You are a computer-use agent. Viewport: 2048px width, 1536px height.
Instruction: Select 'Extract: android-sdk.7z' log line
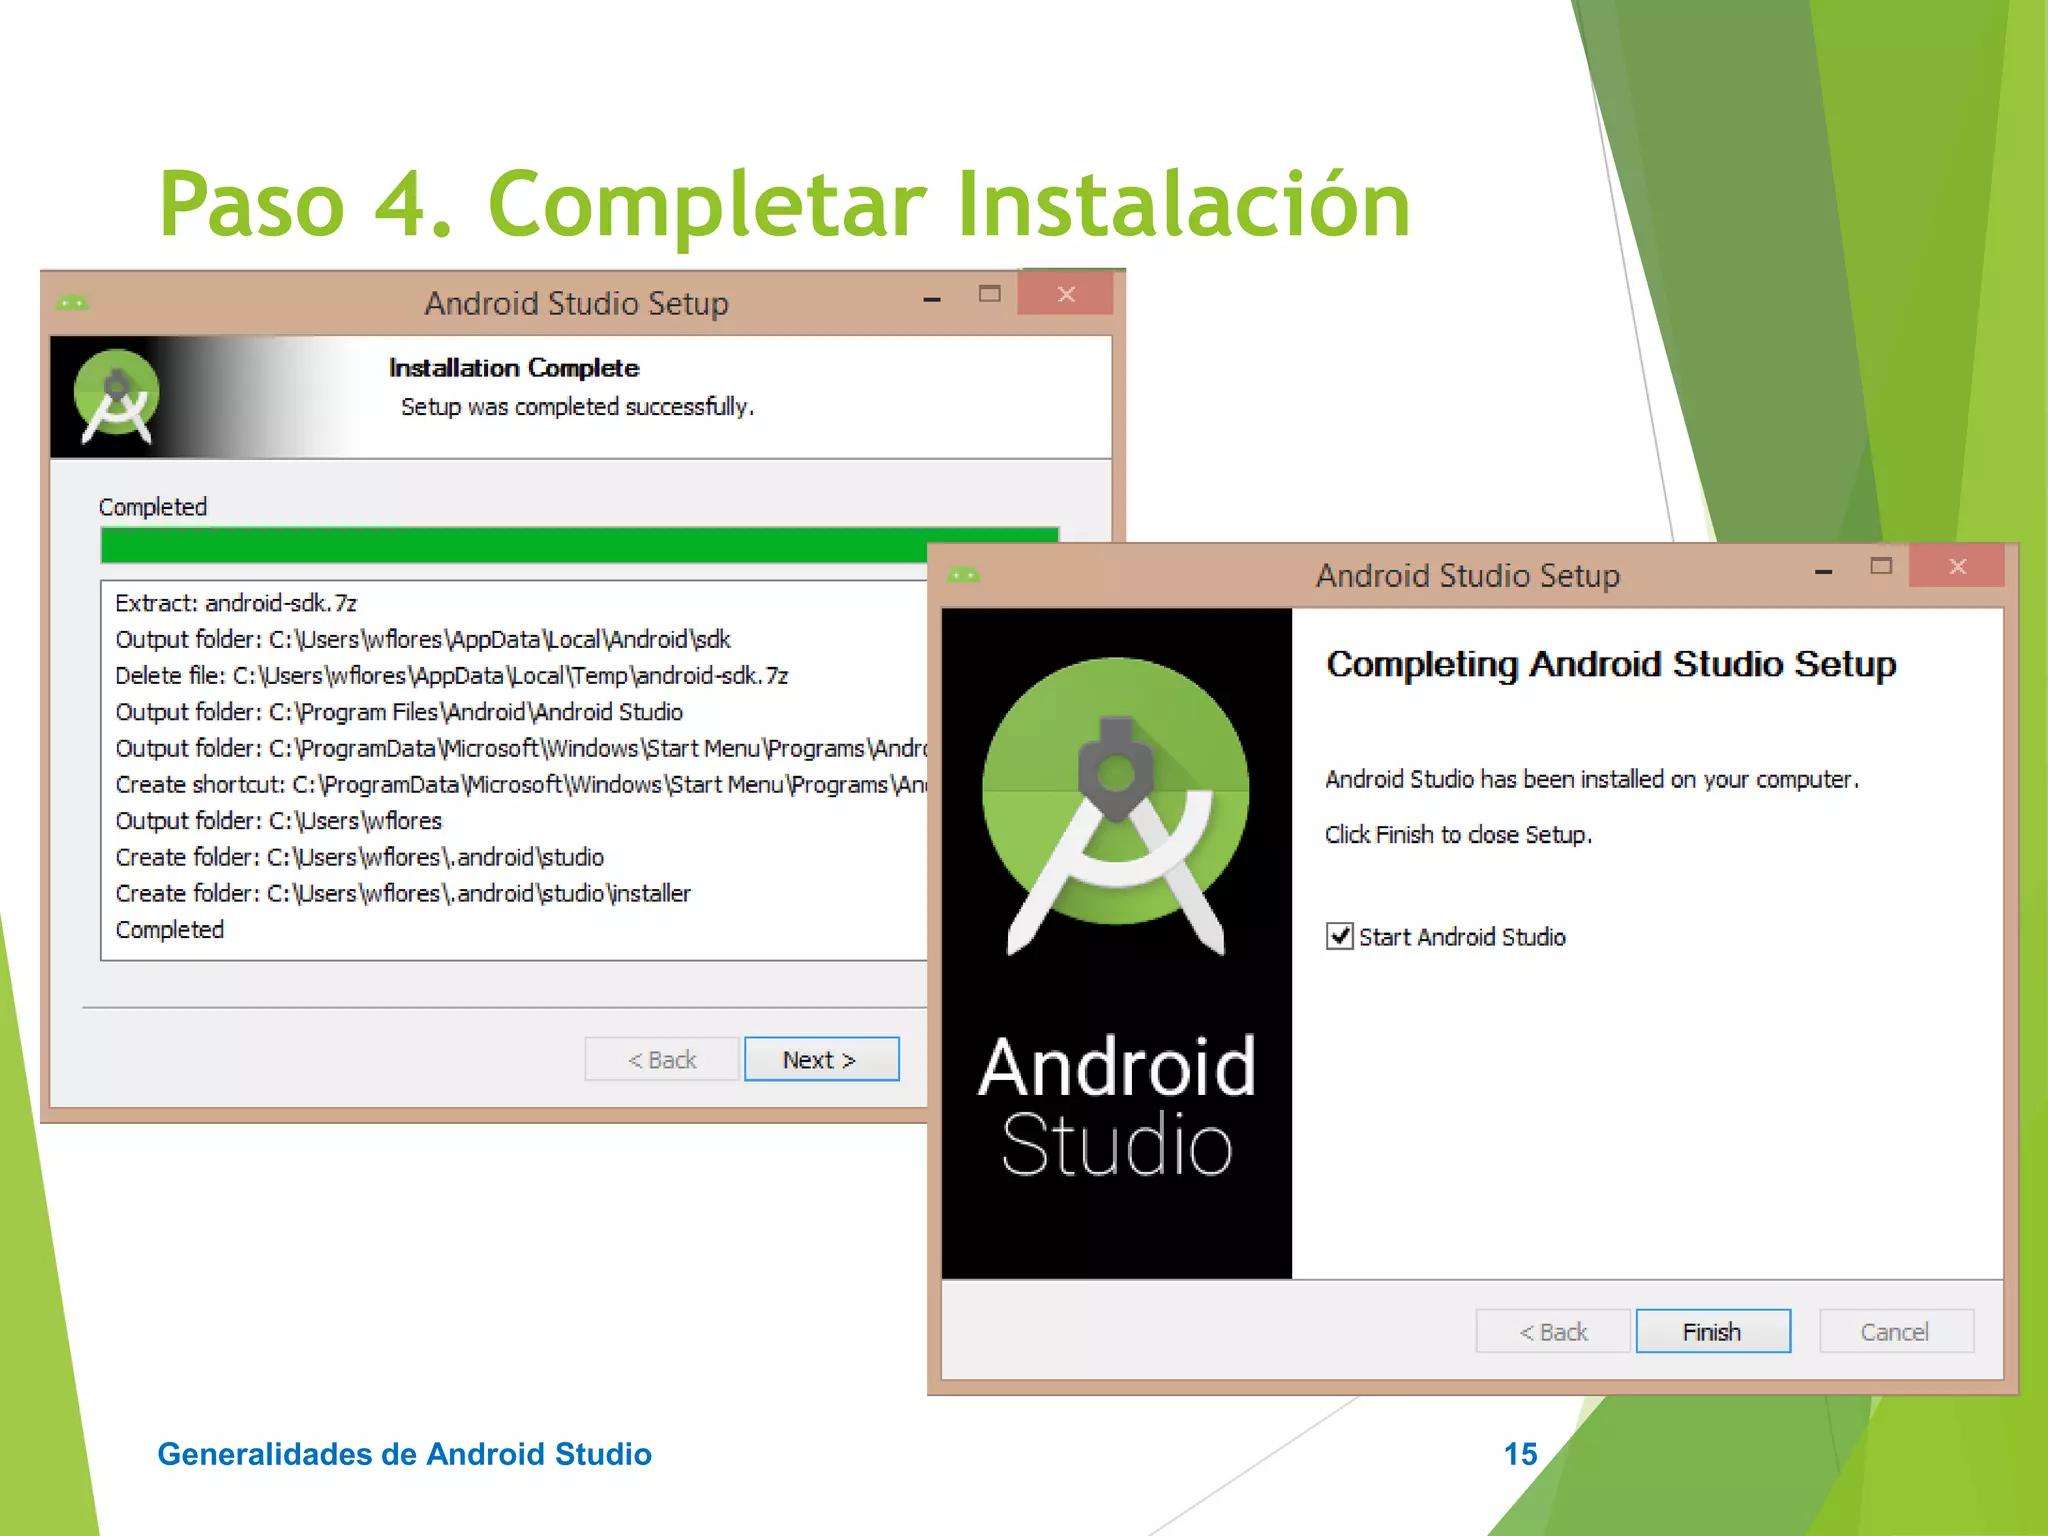pos(236,603)
